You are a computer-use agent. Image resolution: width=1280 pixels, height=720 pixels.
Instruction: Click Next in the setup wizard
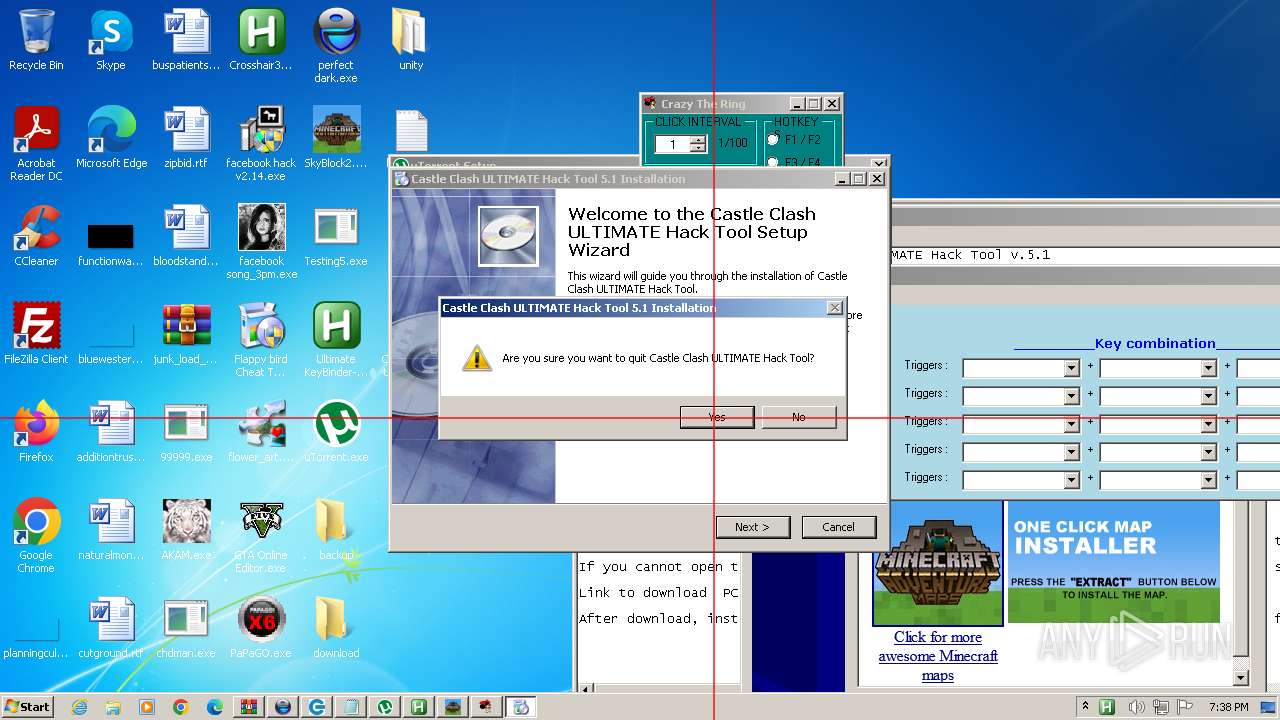(753, 527)
